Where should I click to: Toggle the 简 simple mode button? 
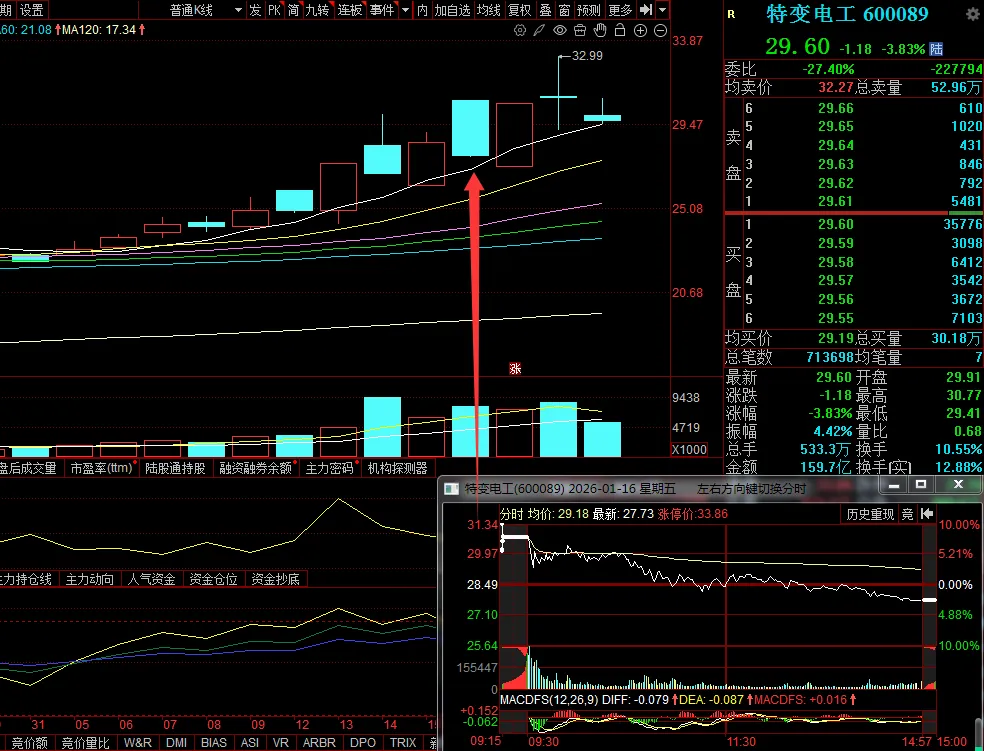click(293, 9)
